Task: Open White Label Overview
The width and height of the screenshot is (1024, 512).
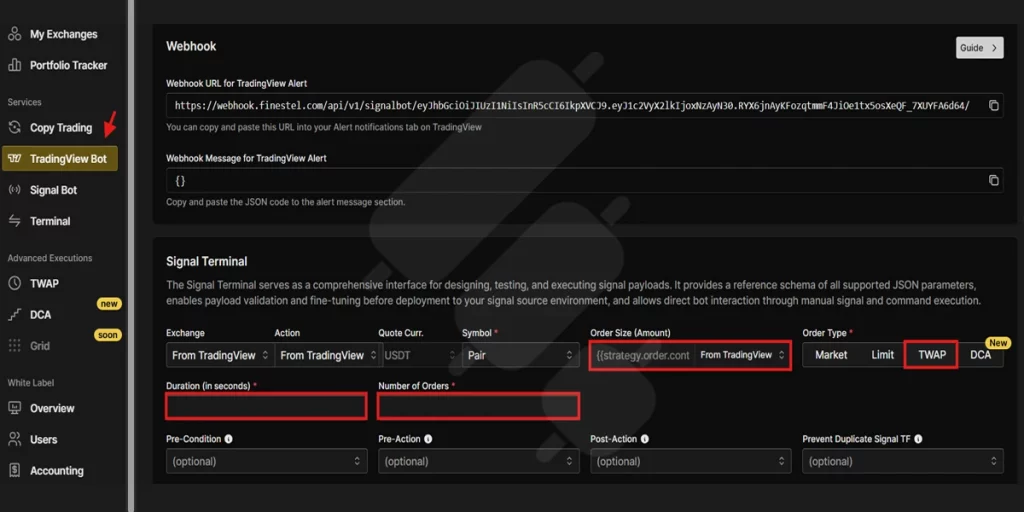Action: [52, 408]
